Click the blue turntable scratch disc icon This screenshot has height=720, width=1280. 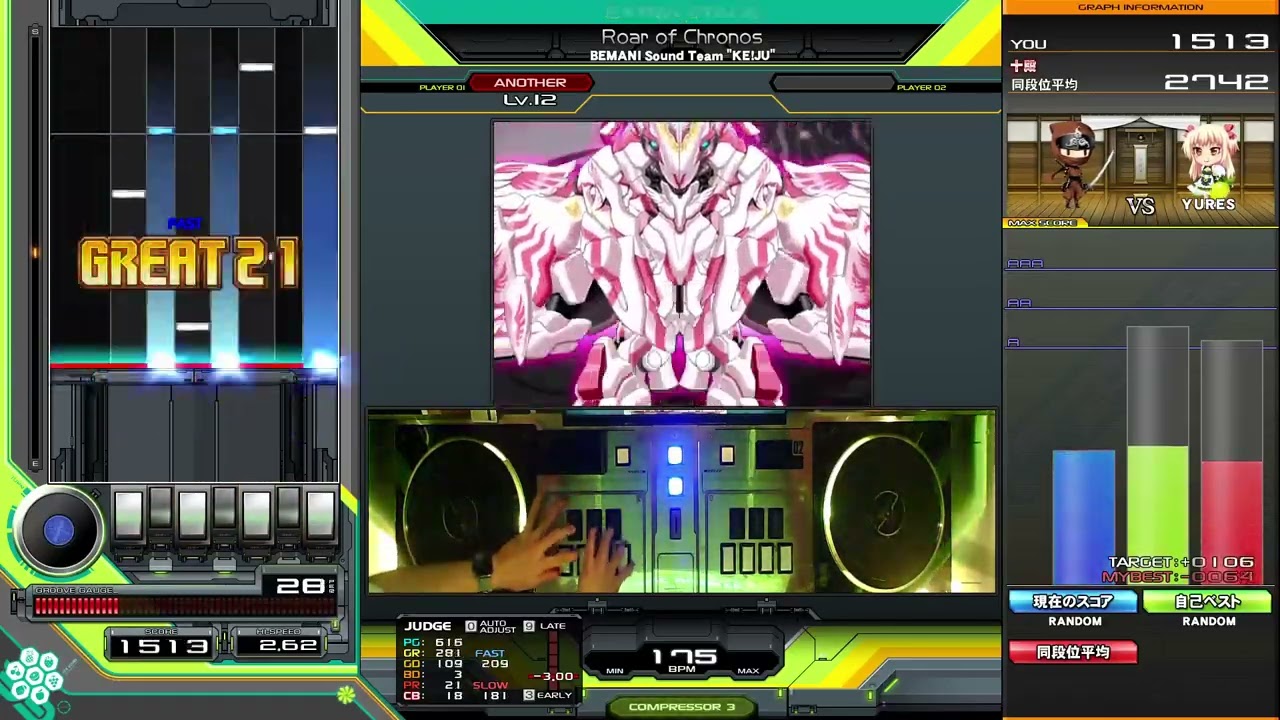coord(58,530)
